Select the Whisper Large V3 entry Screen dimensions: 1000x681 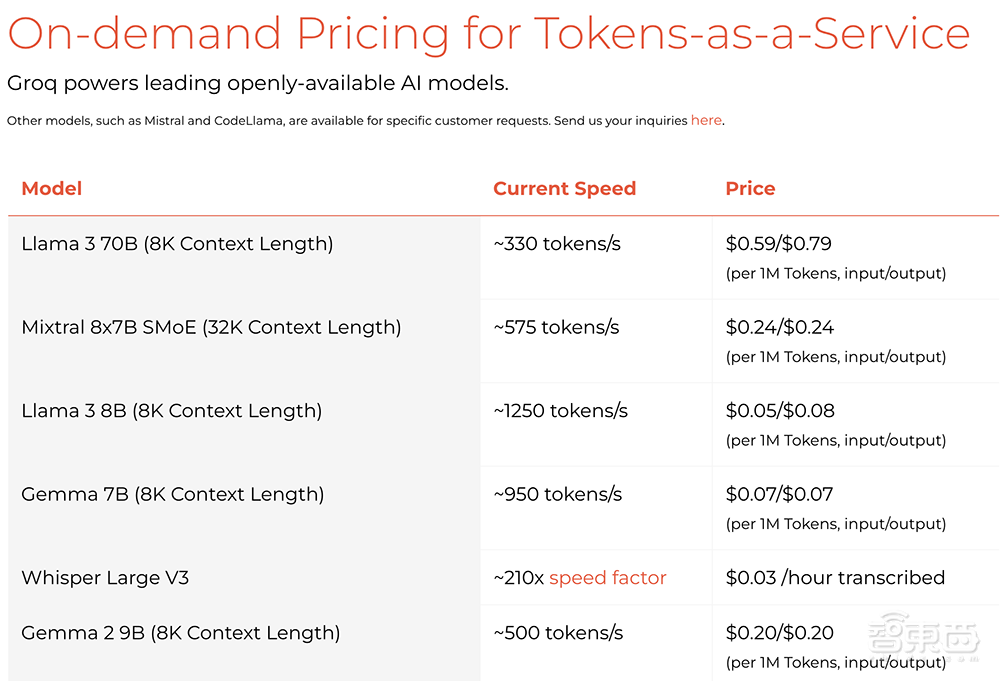[105, 578]
